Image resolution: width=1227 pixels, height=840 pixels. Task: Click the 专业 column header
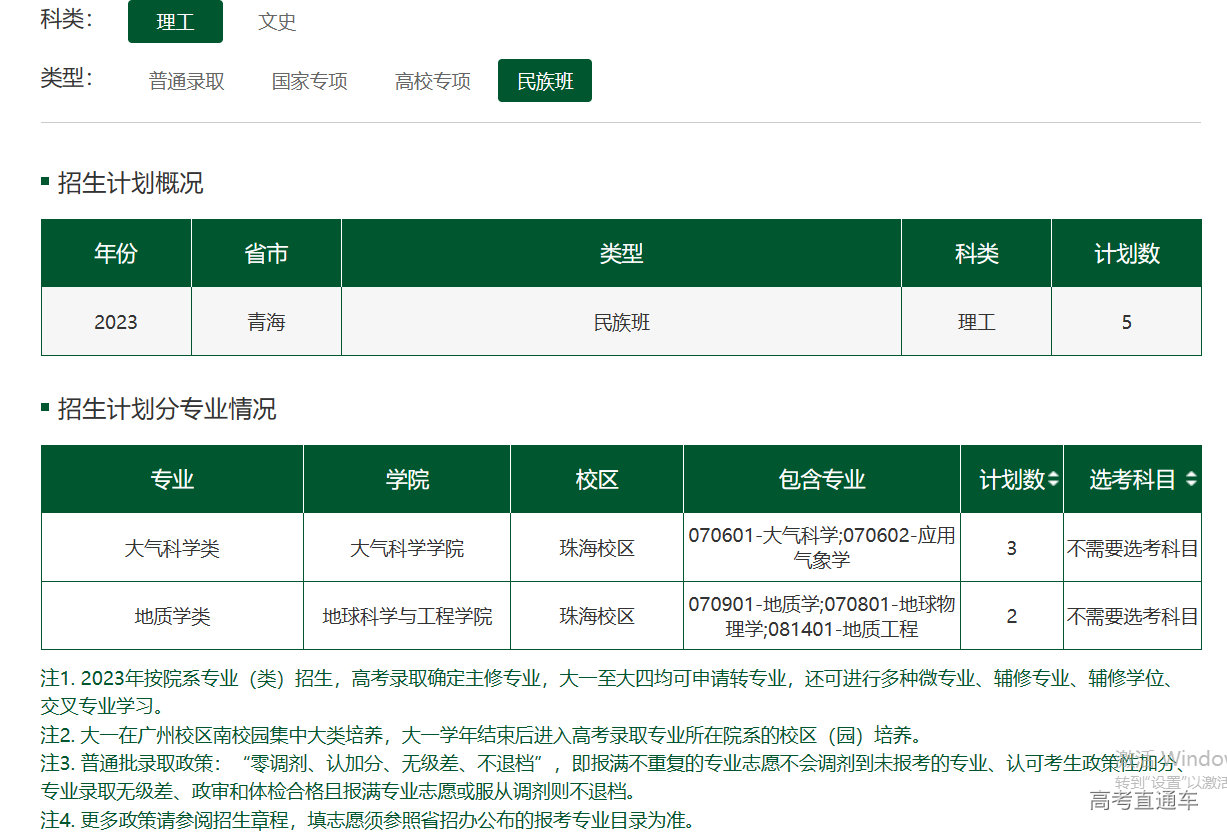[172, 480]
